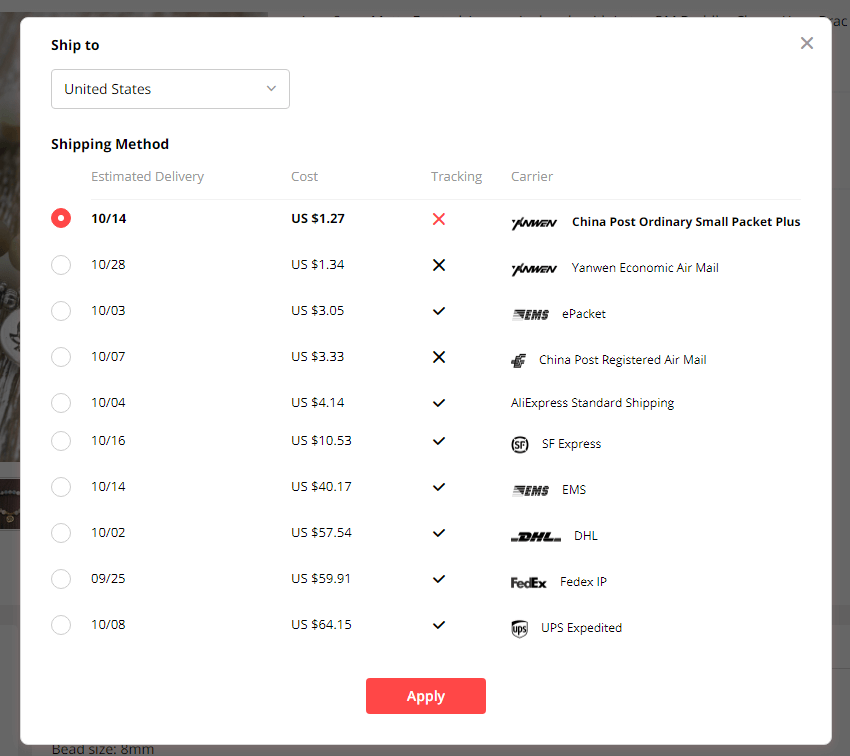Click the red no-tracking X icon
The width and height of the screenshot is (850, 756).
[438, 219]
